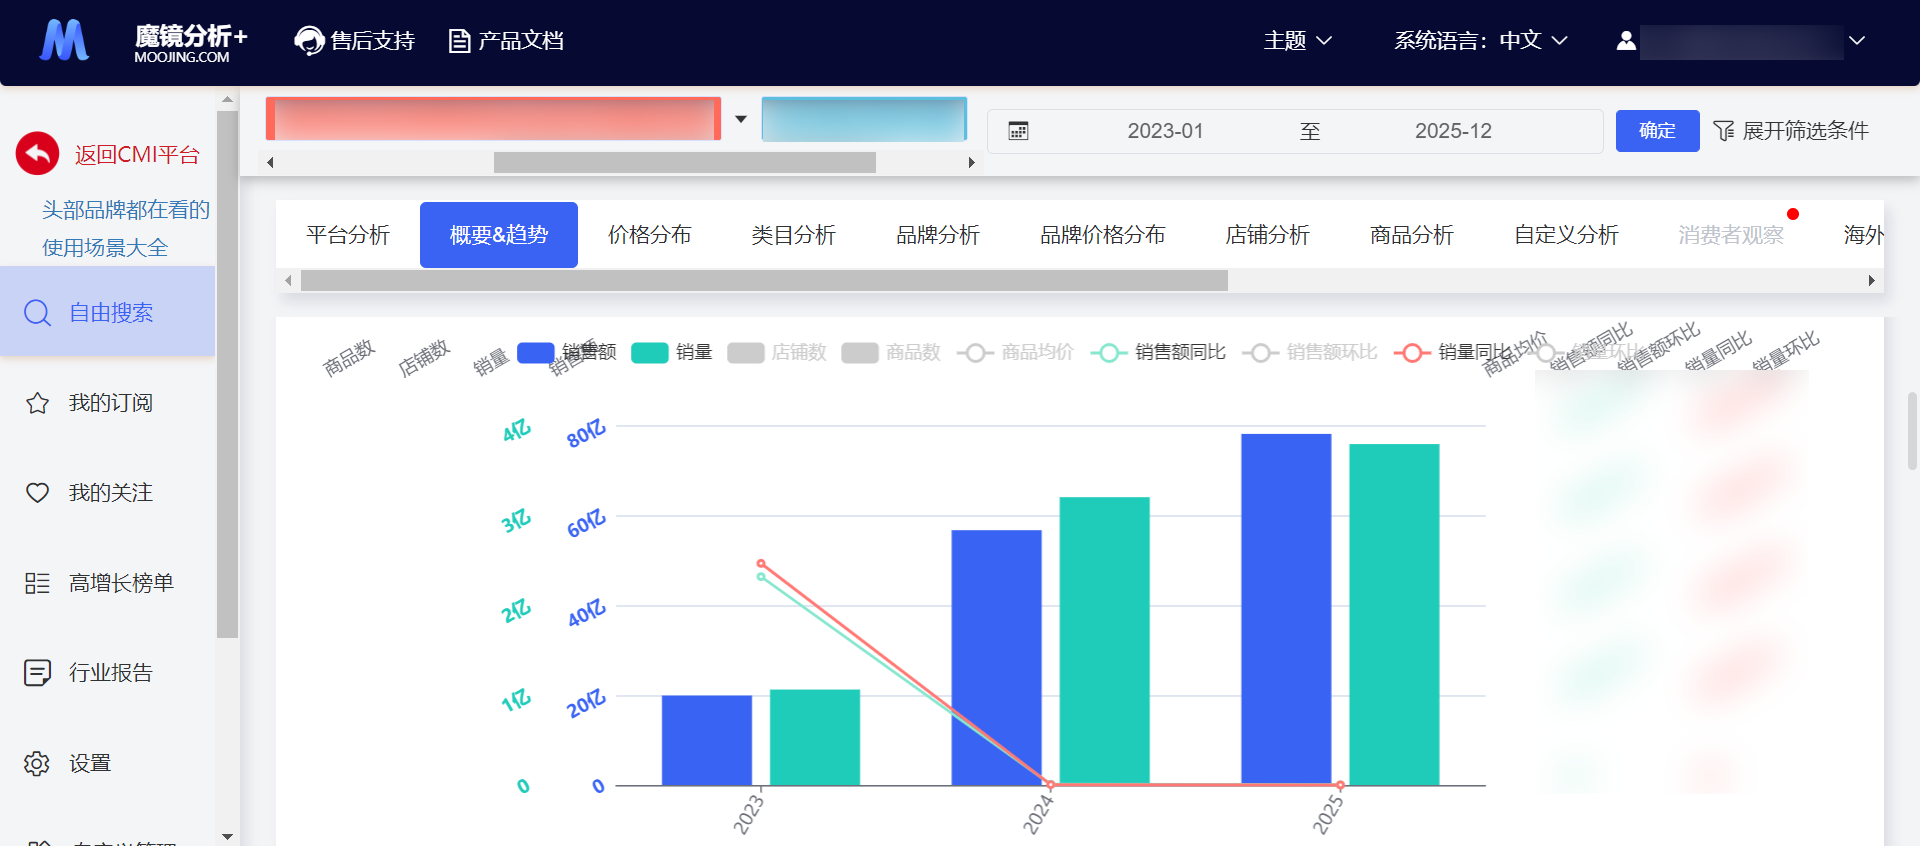Open 行业报告 document icon
The image size is (1920, 846).
coord(37,673)
